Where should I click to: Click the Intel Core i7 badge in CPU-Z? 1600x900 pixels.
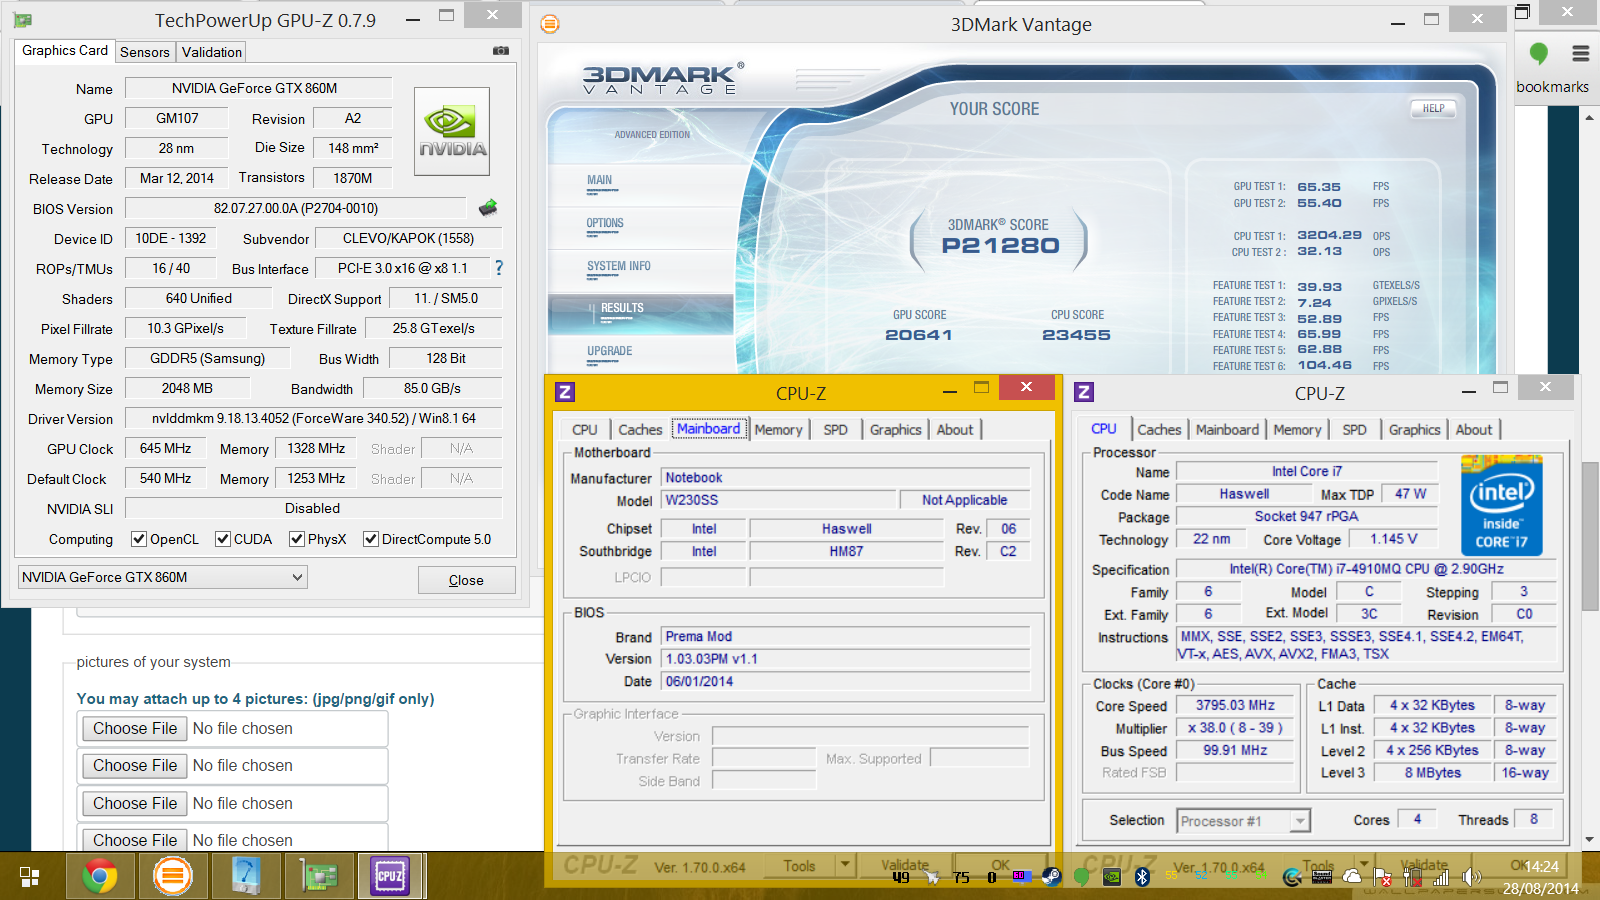pyautogui.click(x=1501, y=505)
